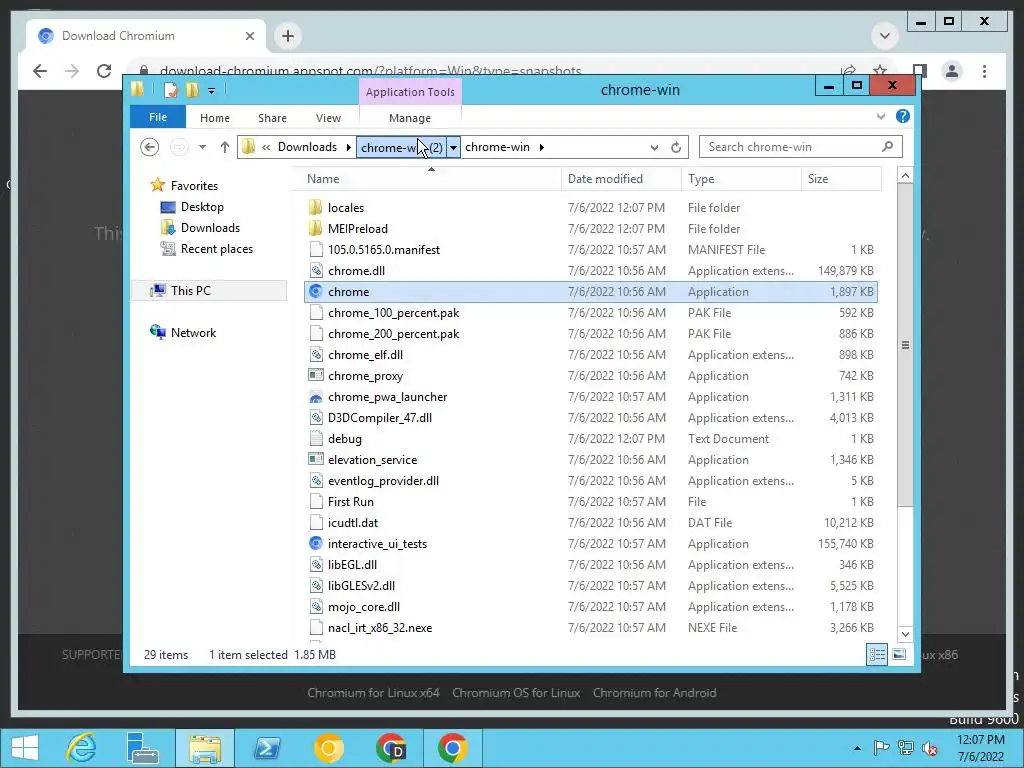Select First Run file
Viewport: 1024px width, 768px height.
coord(351,502)
